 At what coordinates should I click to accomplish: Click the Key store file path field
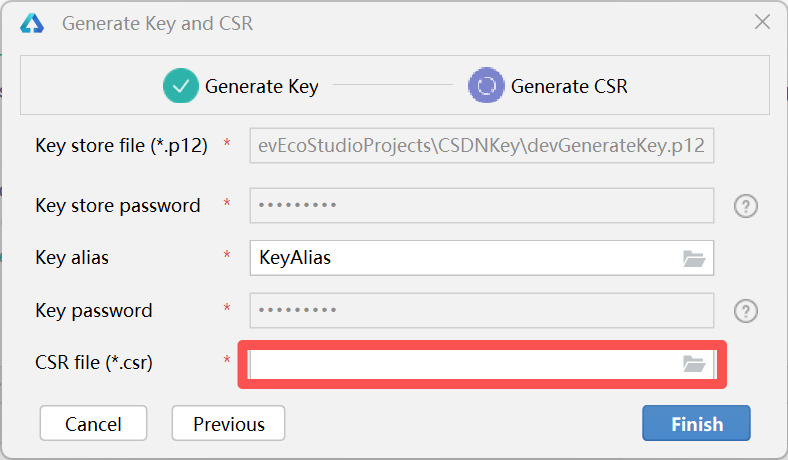click(x=481, y=146)
